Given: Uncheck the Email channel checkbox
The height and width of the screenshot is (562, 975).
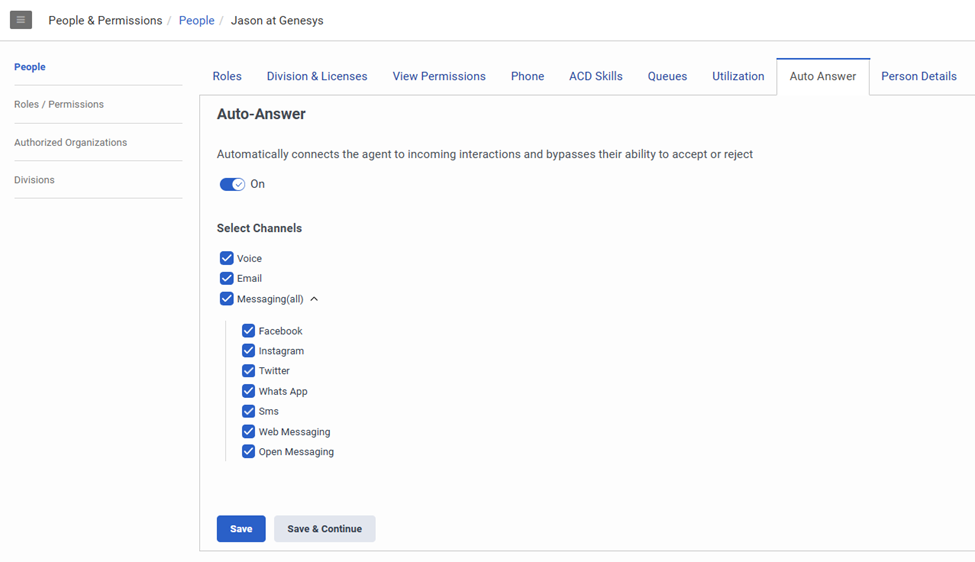Looking at the screenshot, I should [x=227, y=278].
